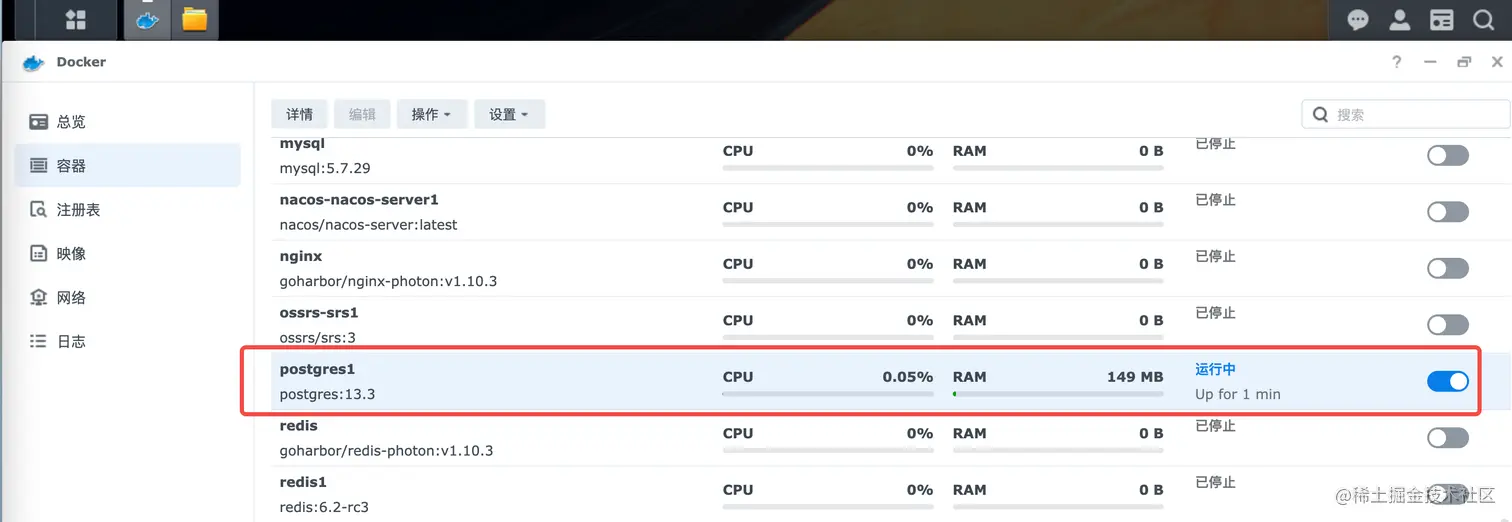Screen dimensions: 1512x522
Task: Open the user account options icon
Action: pos(1400,19)
